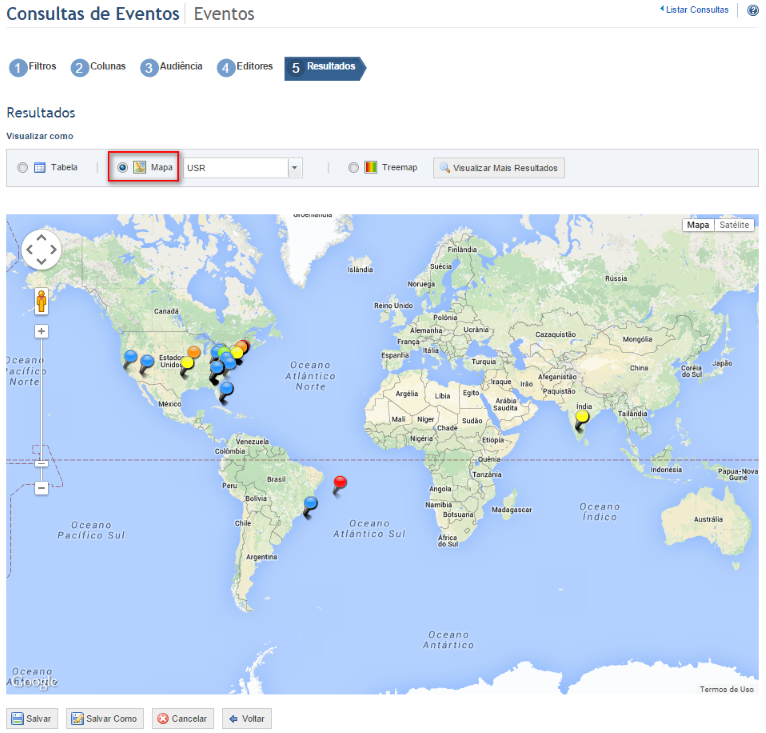Screen dimensions: 766x733
Task: Click the orange pin near the Great Lakes
Action: pos(194,352)
